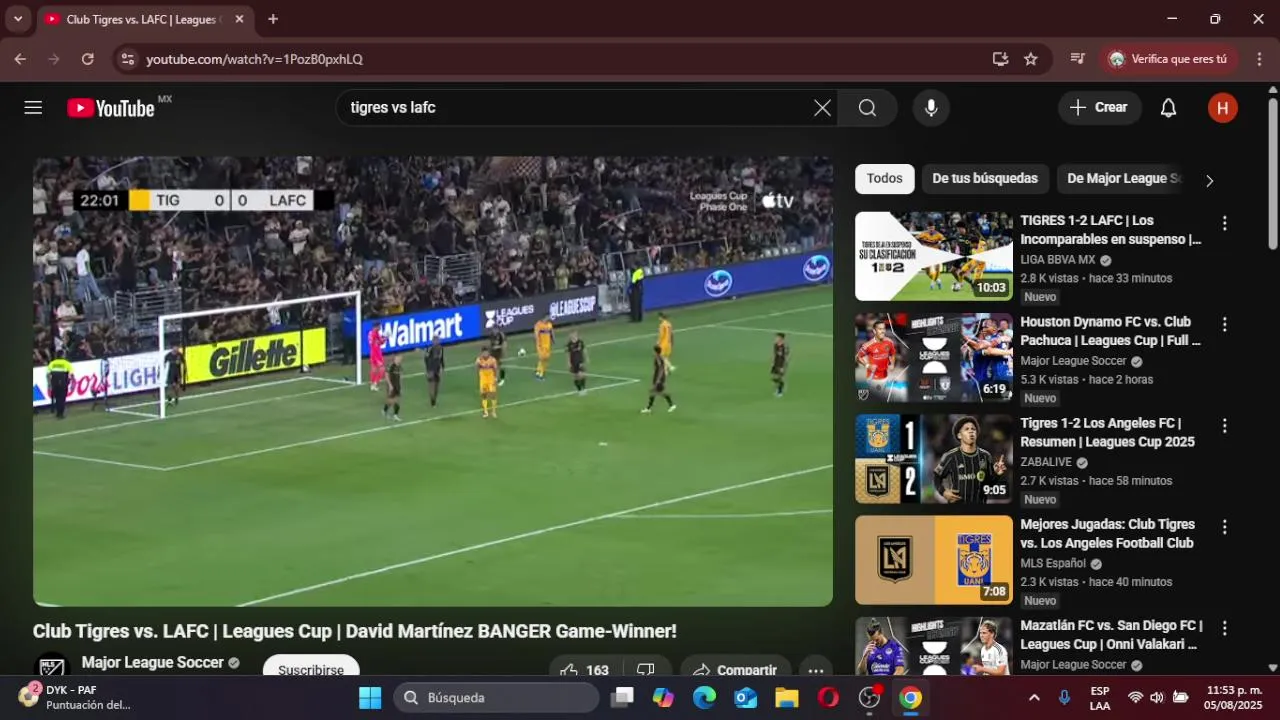The height and width of the screenshot is (720, 1280).
Task: Select the Todos filter chip
Action: pos(884,179)
